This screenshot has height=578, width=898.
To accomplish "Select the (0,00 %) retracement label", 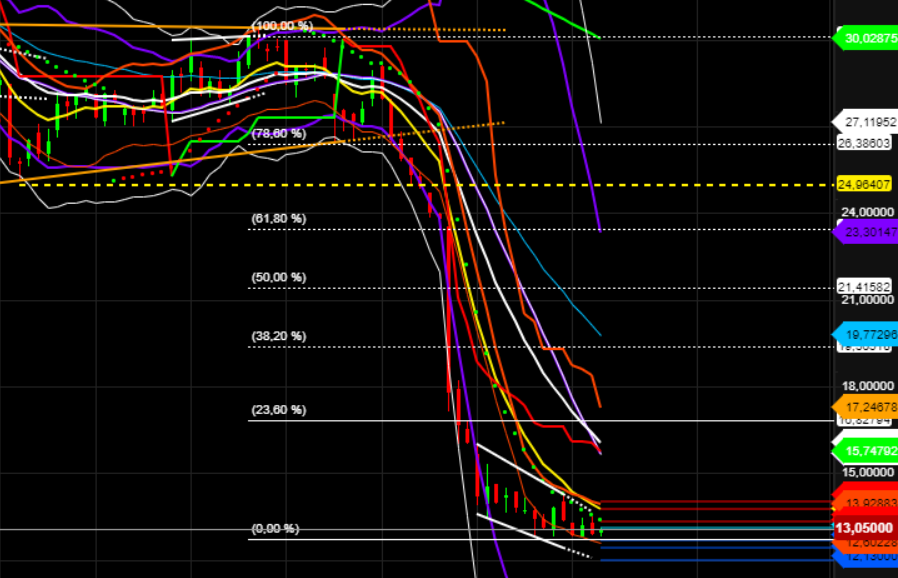I will tap(275, 529).
